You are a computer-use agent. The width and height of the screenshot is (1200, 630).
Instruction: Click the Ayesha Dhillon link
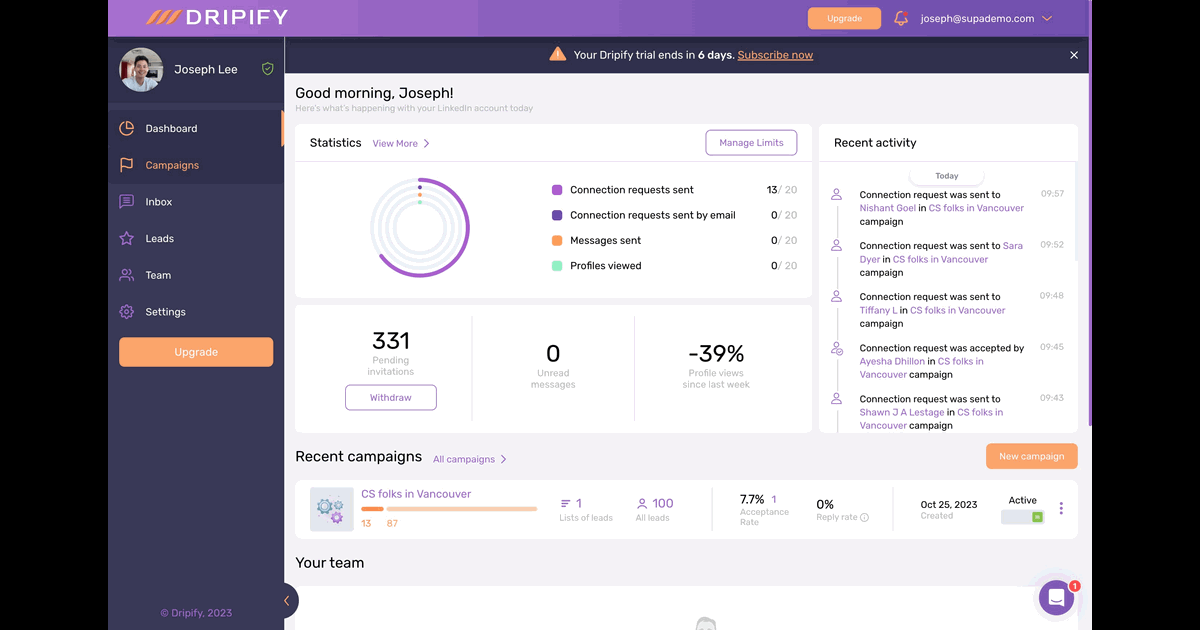pos(892,361)
